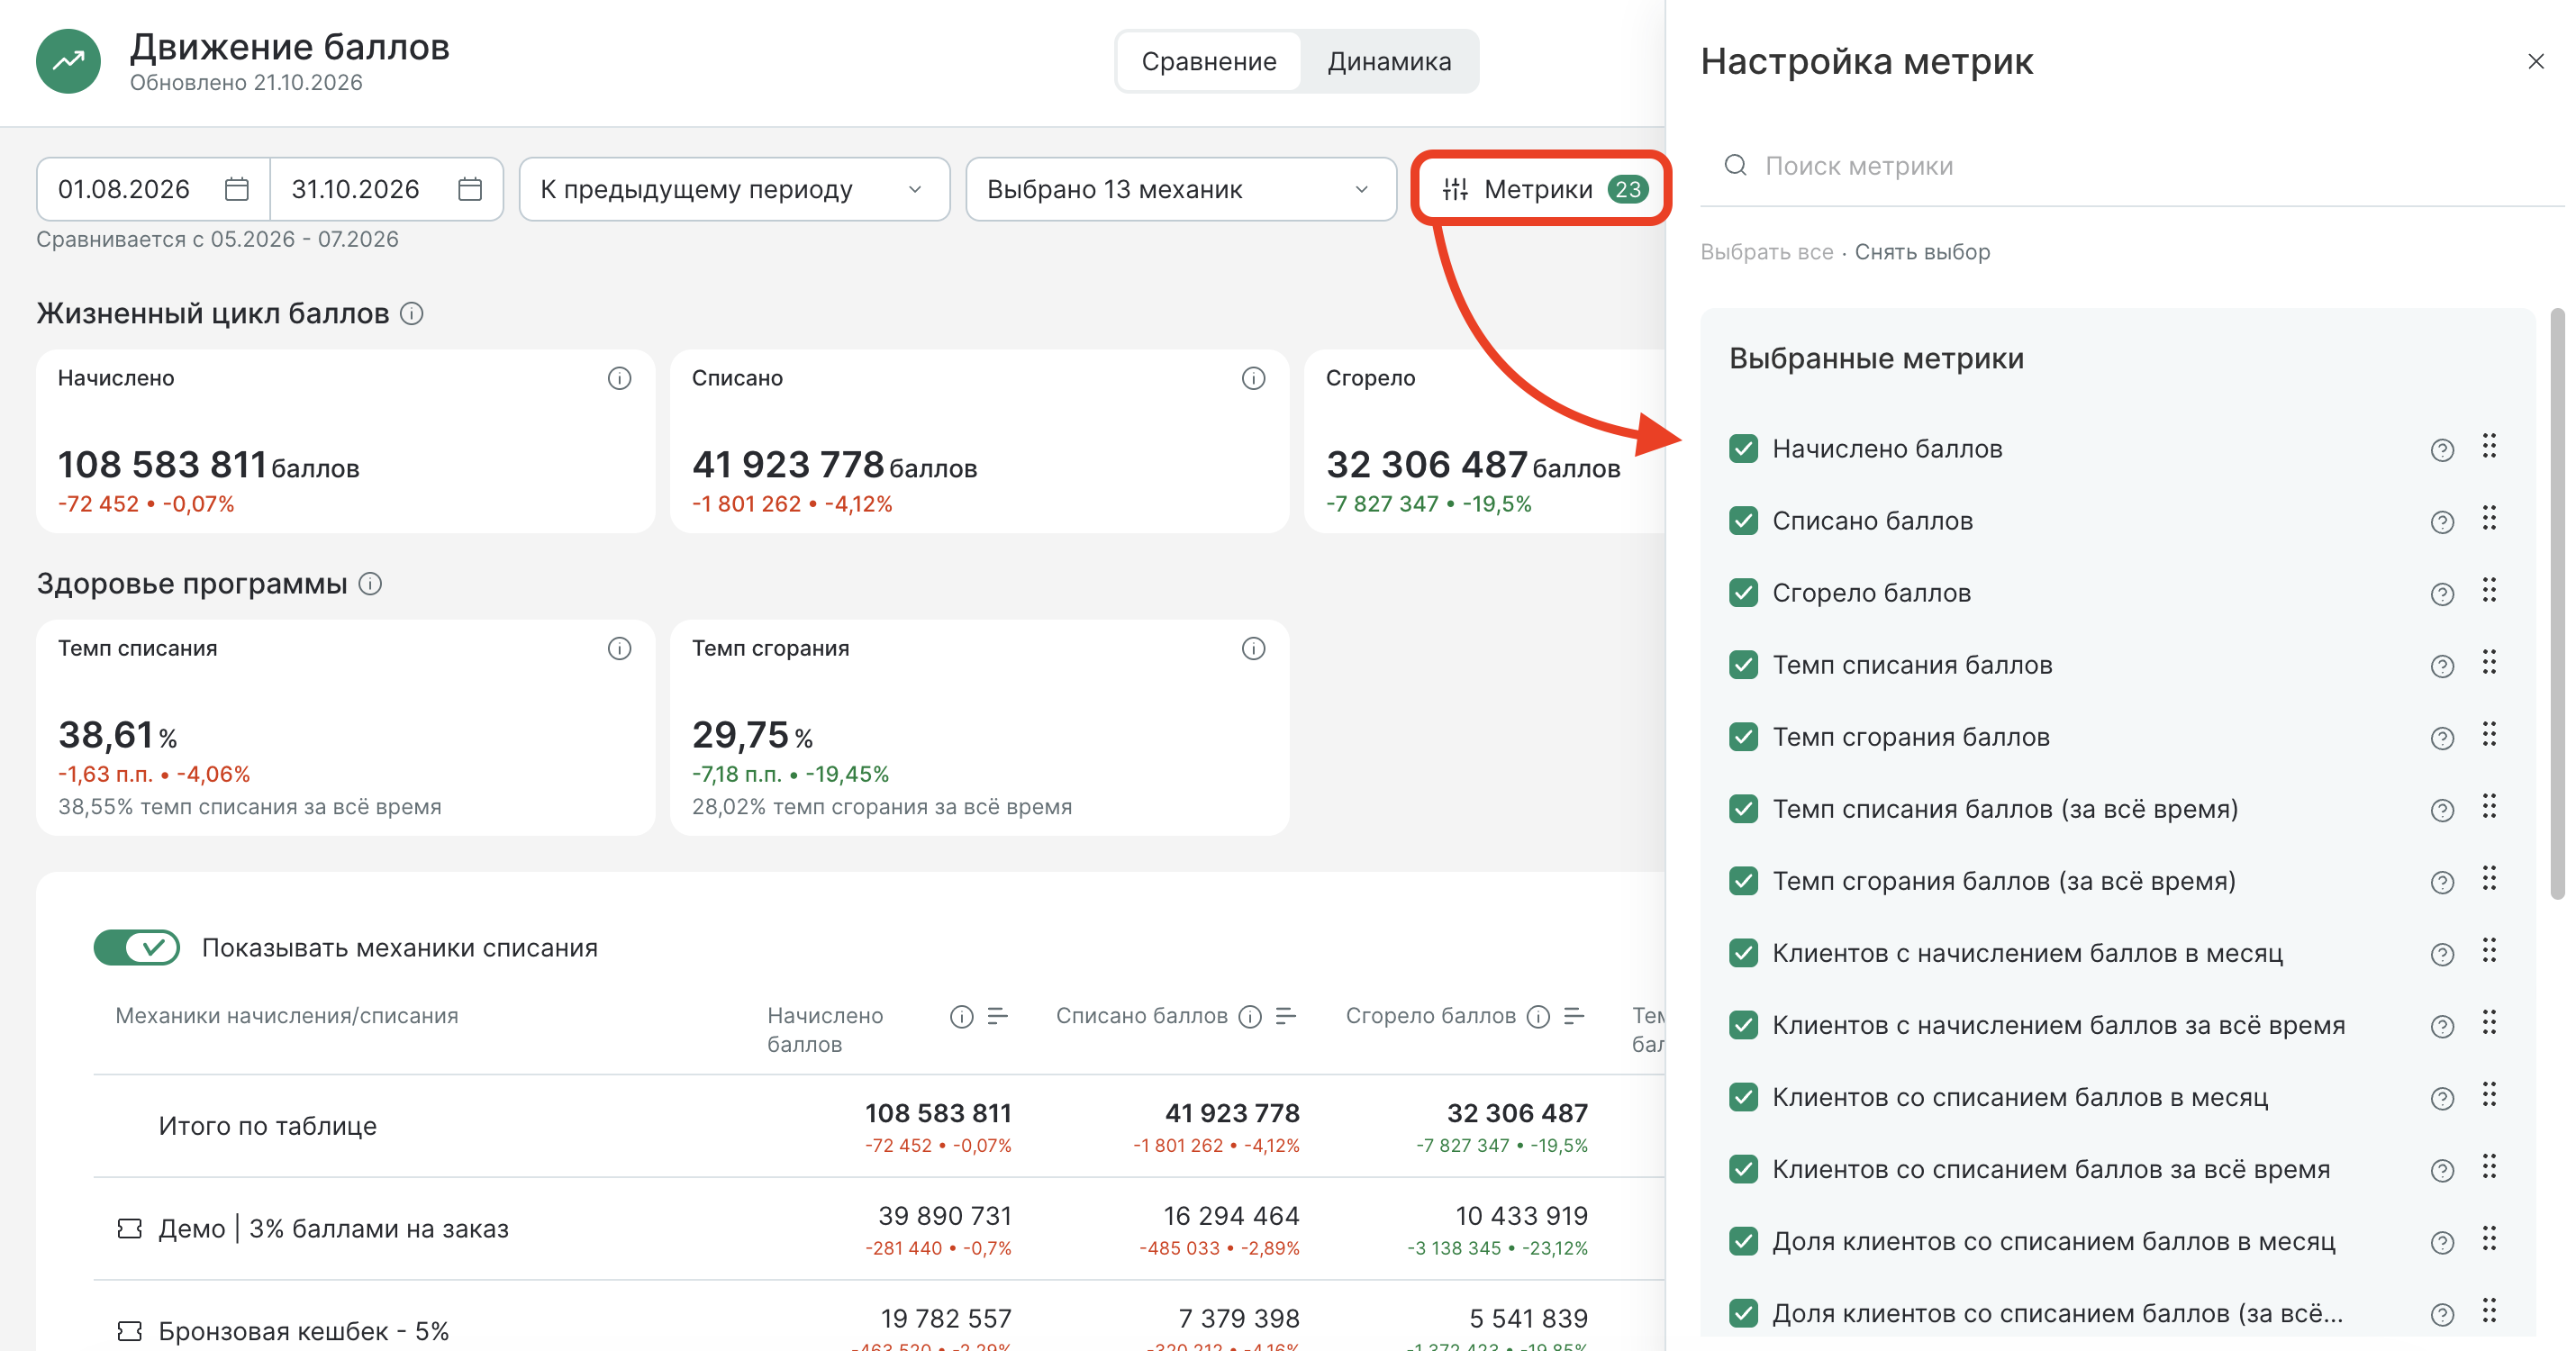
Task: Open start date calendar picker icon
Action: [x=236, y=189]
